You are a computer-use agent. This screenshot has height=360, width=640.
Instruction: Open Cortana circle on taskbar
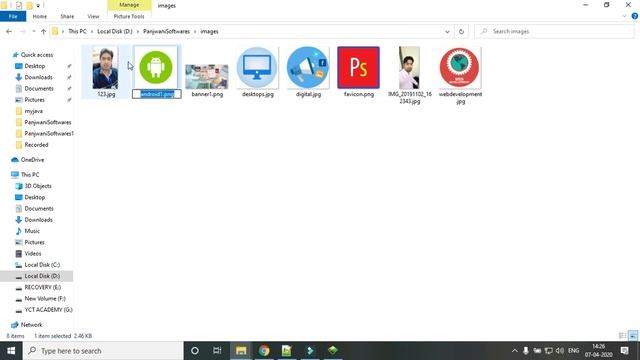point(195,351)
